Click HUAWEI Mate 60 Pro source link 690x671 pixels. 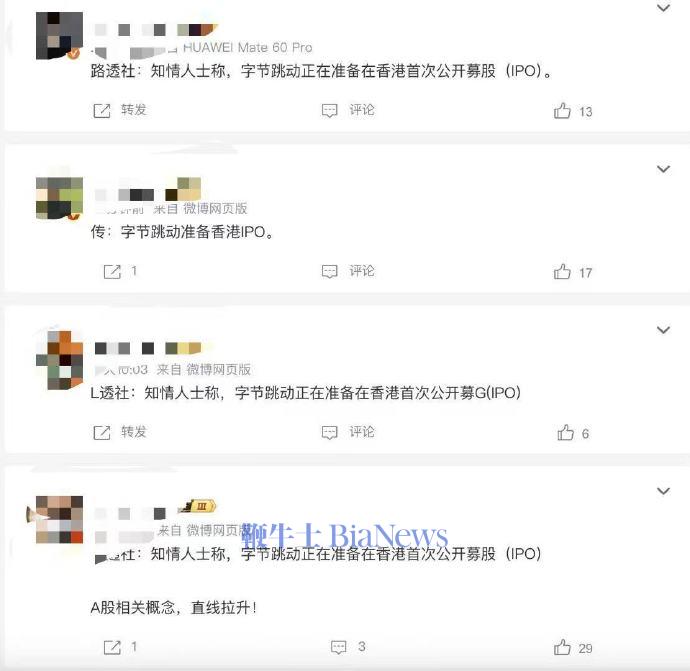(x=247, y=47)
